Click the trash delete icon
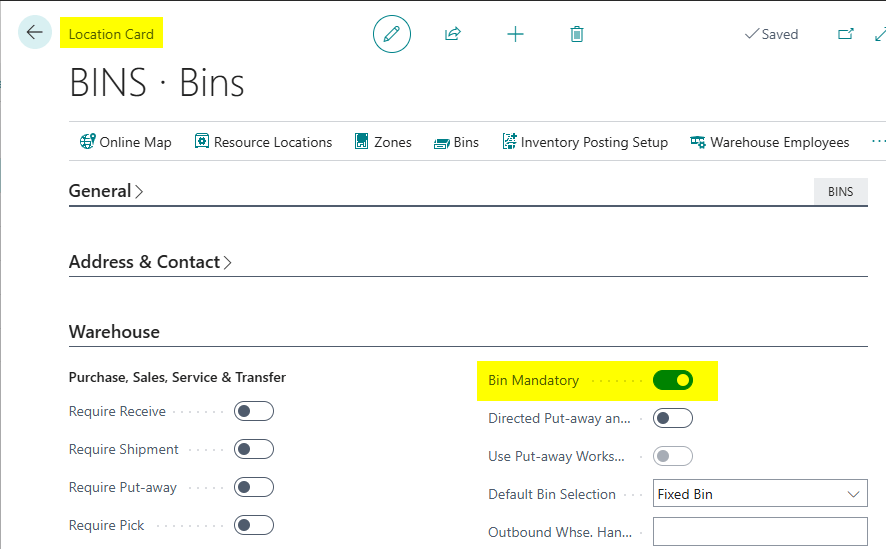 577,34
